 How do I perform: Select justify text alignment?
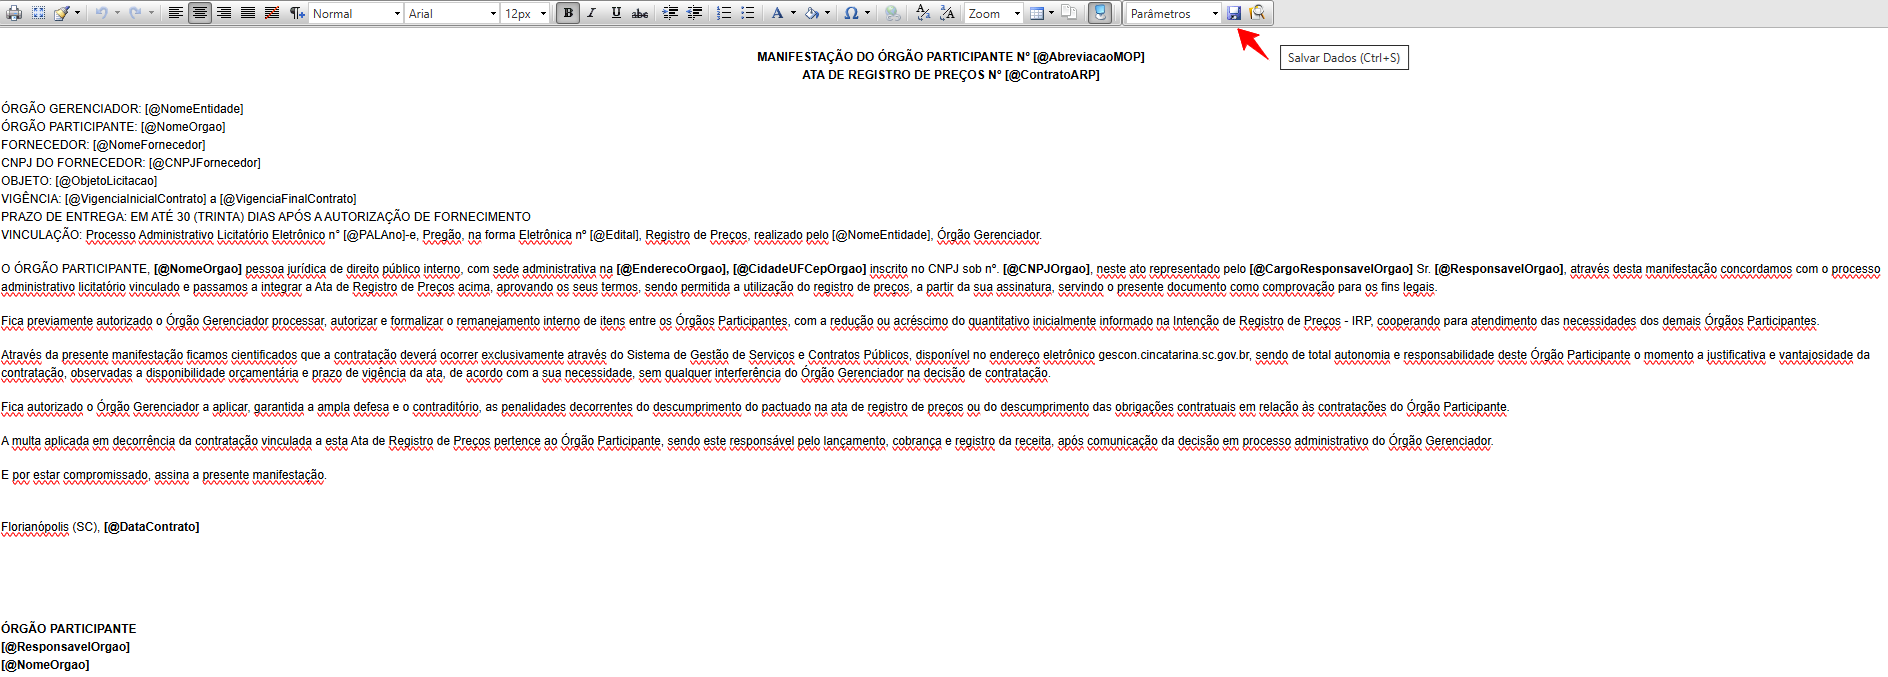[x=248, y=13]
